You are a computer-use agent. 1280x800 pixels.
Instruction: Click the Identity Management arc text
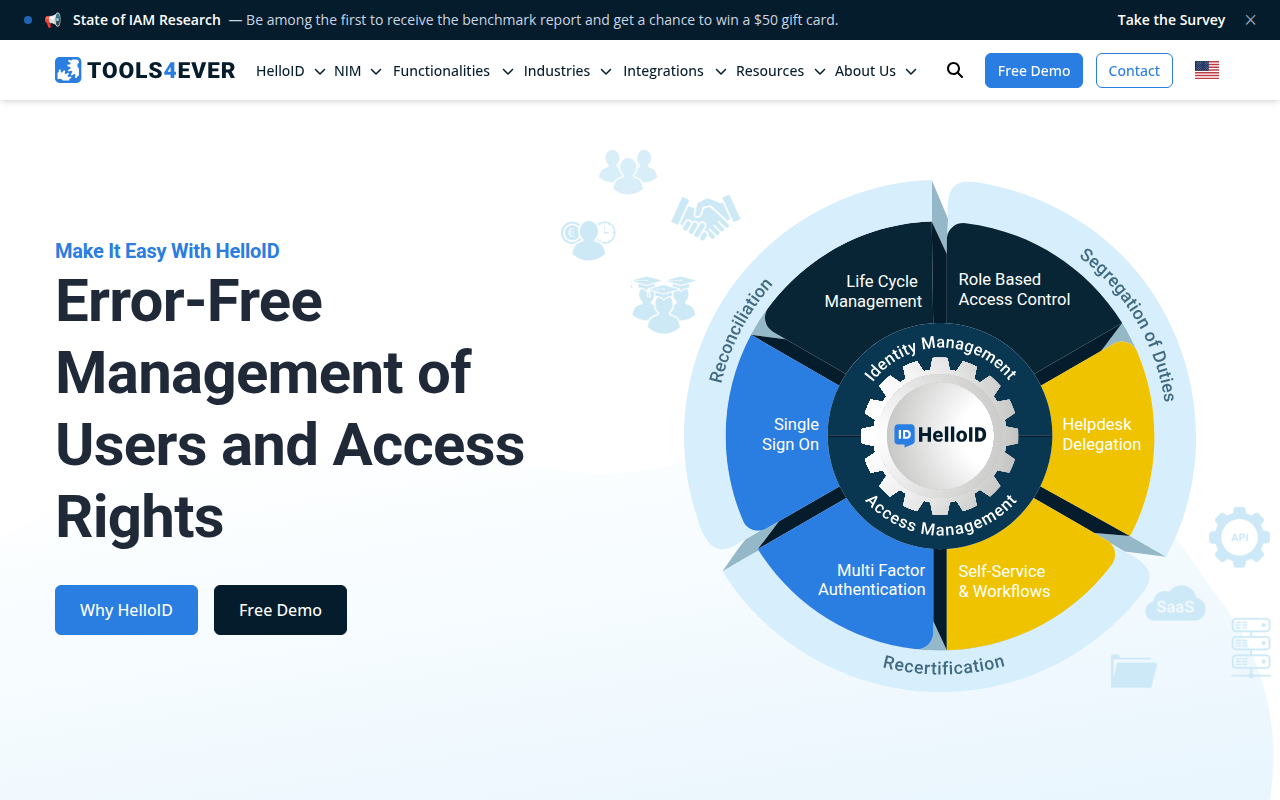tap(939, 356)
